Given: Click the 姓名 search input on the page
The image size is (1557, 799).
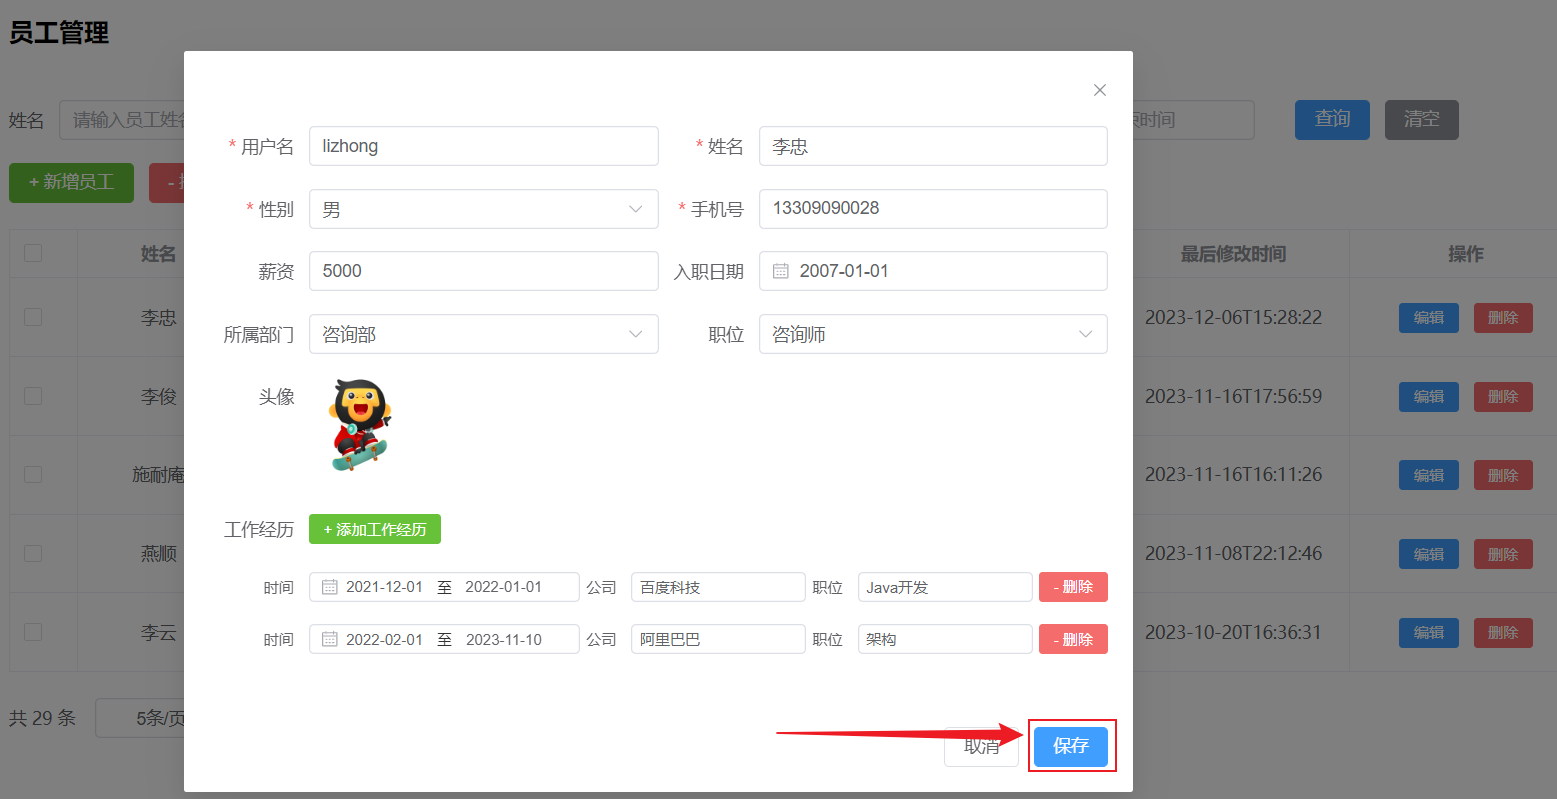Looking at the screenshot, I should 122,120.
